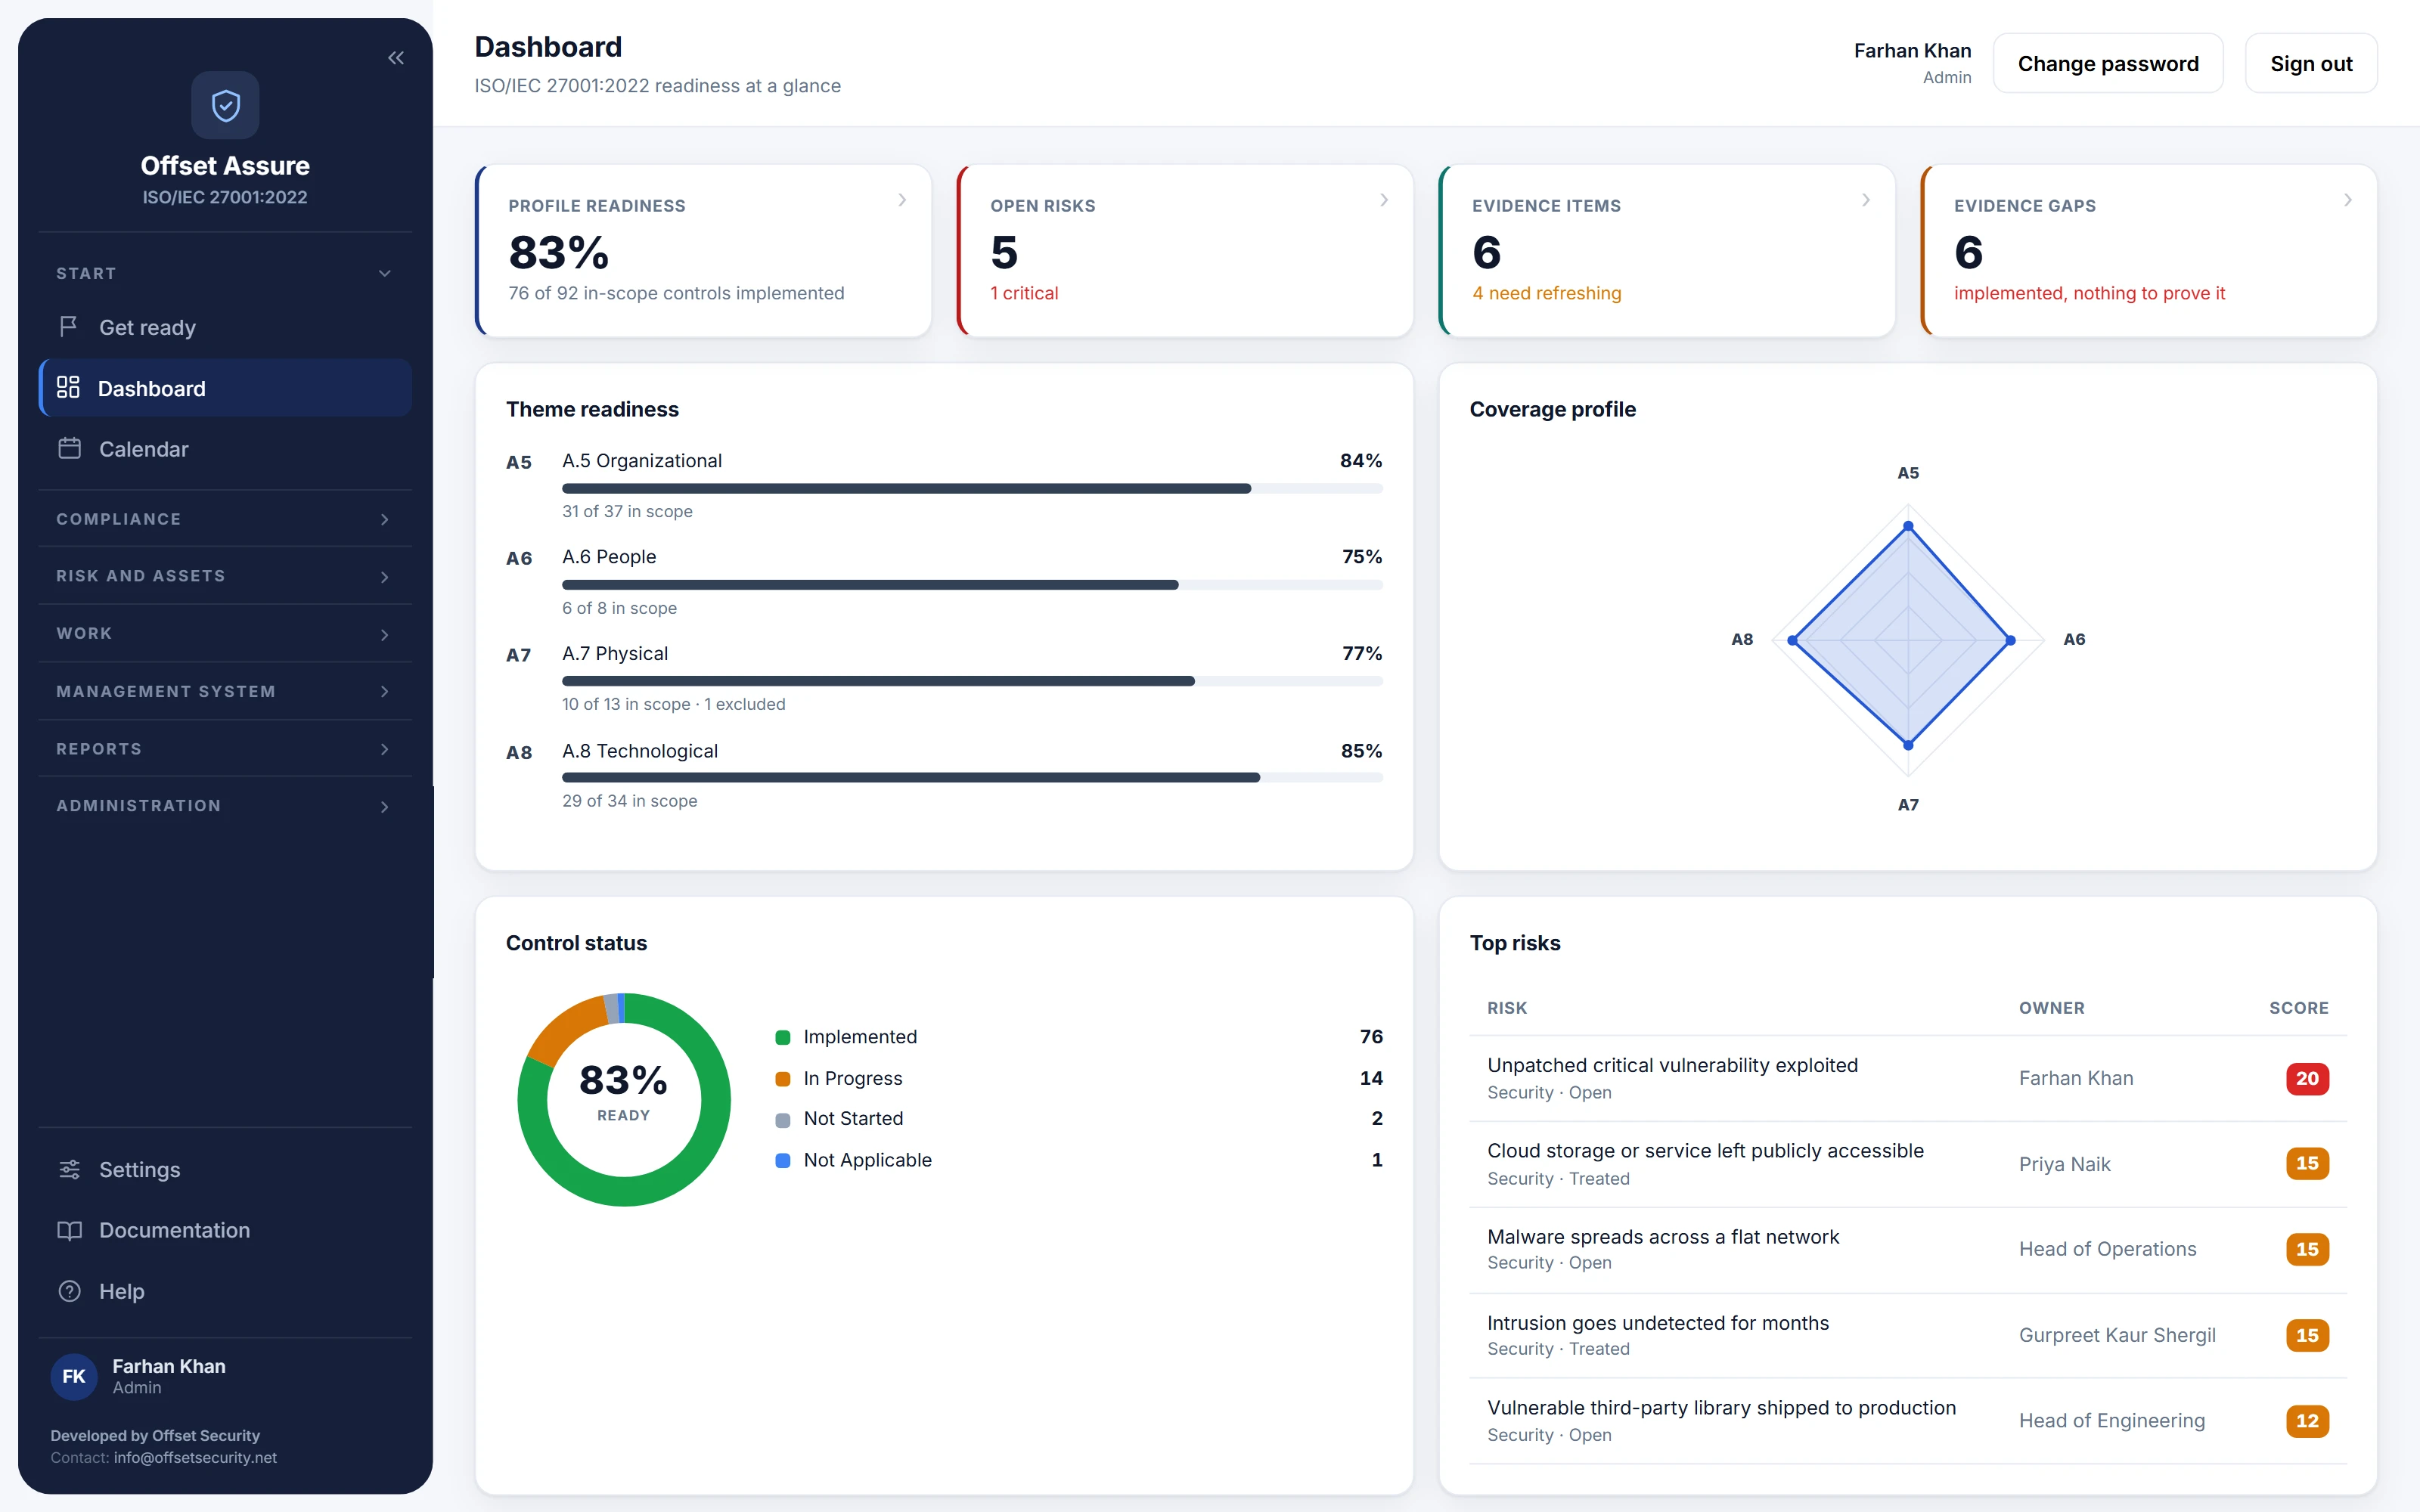Click the Sign out button
The width and height of the screenshot is (2420, 1512).
2311,63
